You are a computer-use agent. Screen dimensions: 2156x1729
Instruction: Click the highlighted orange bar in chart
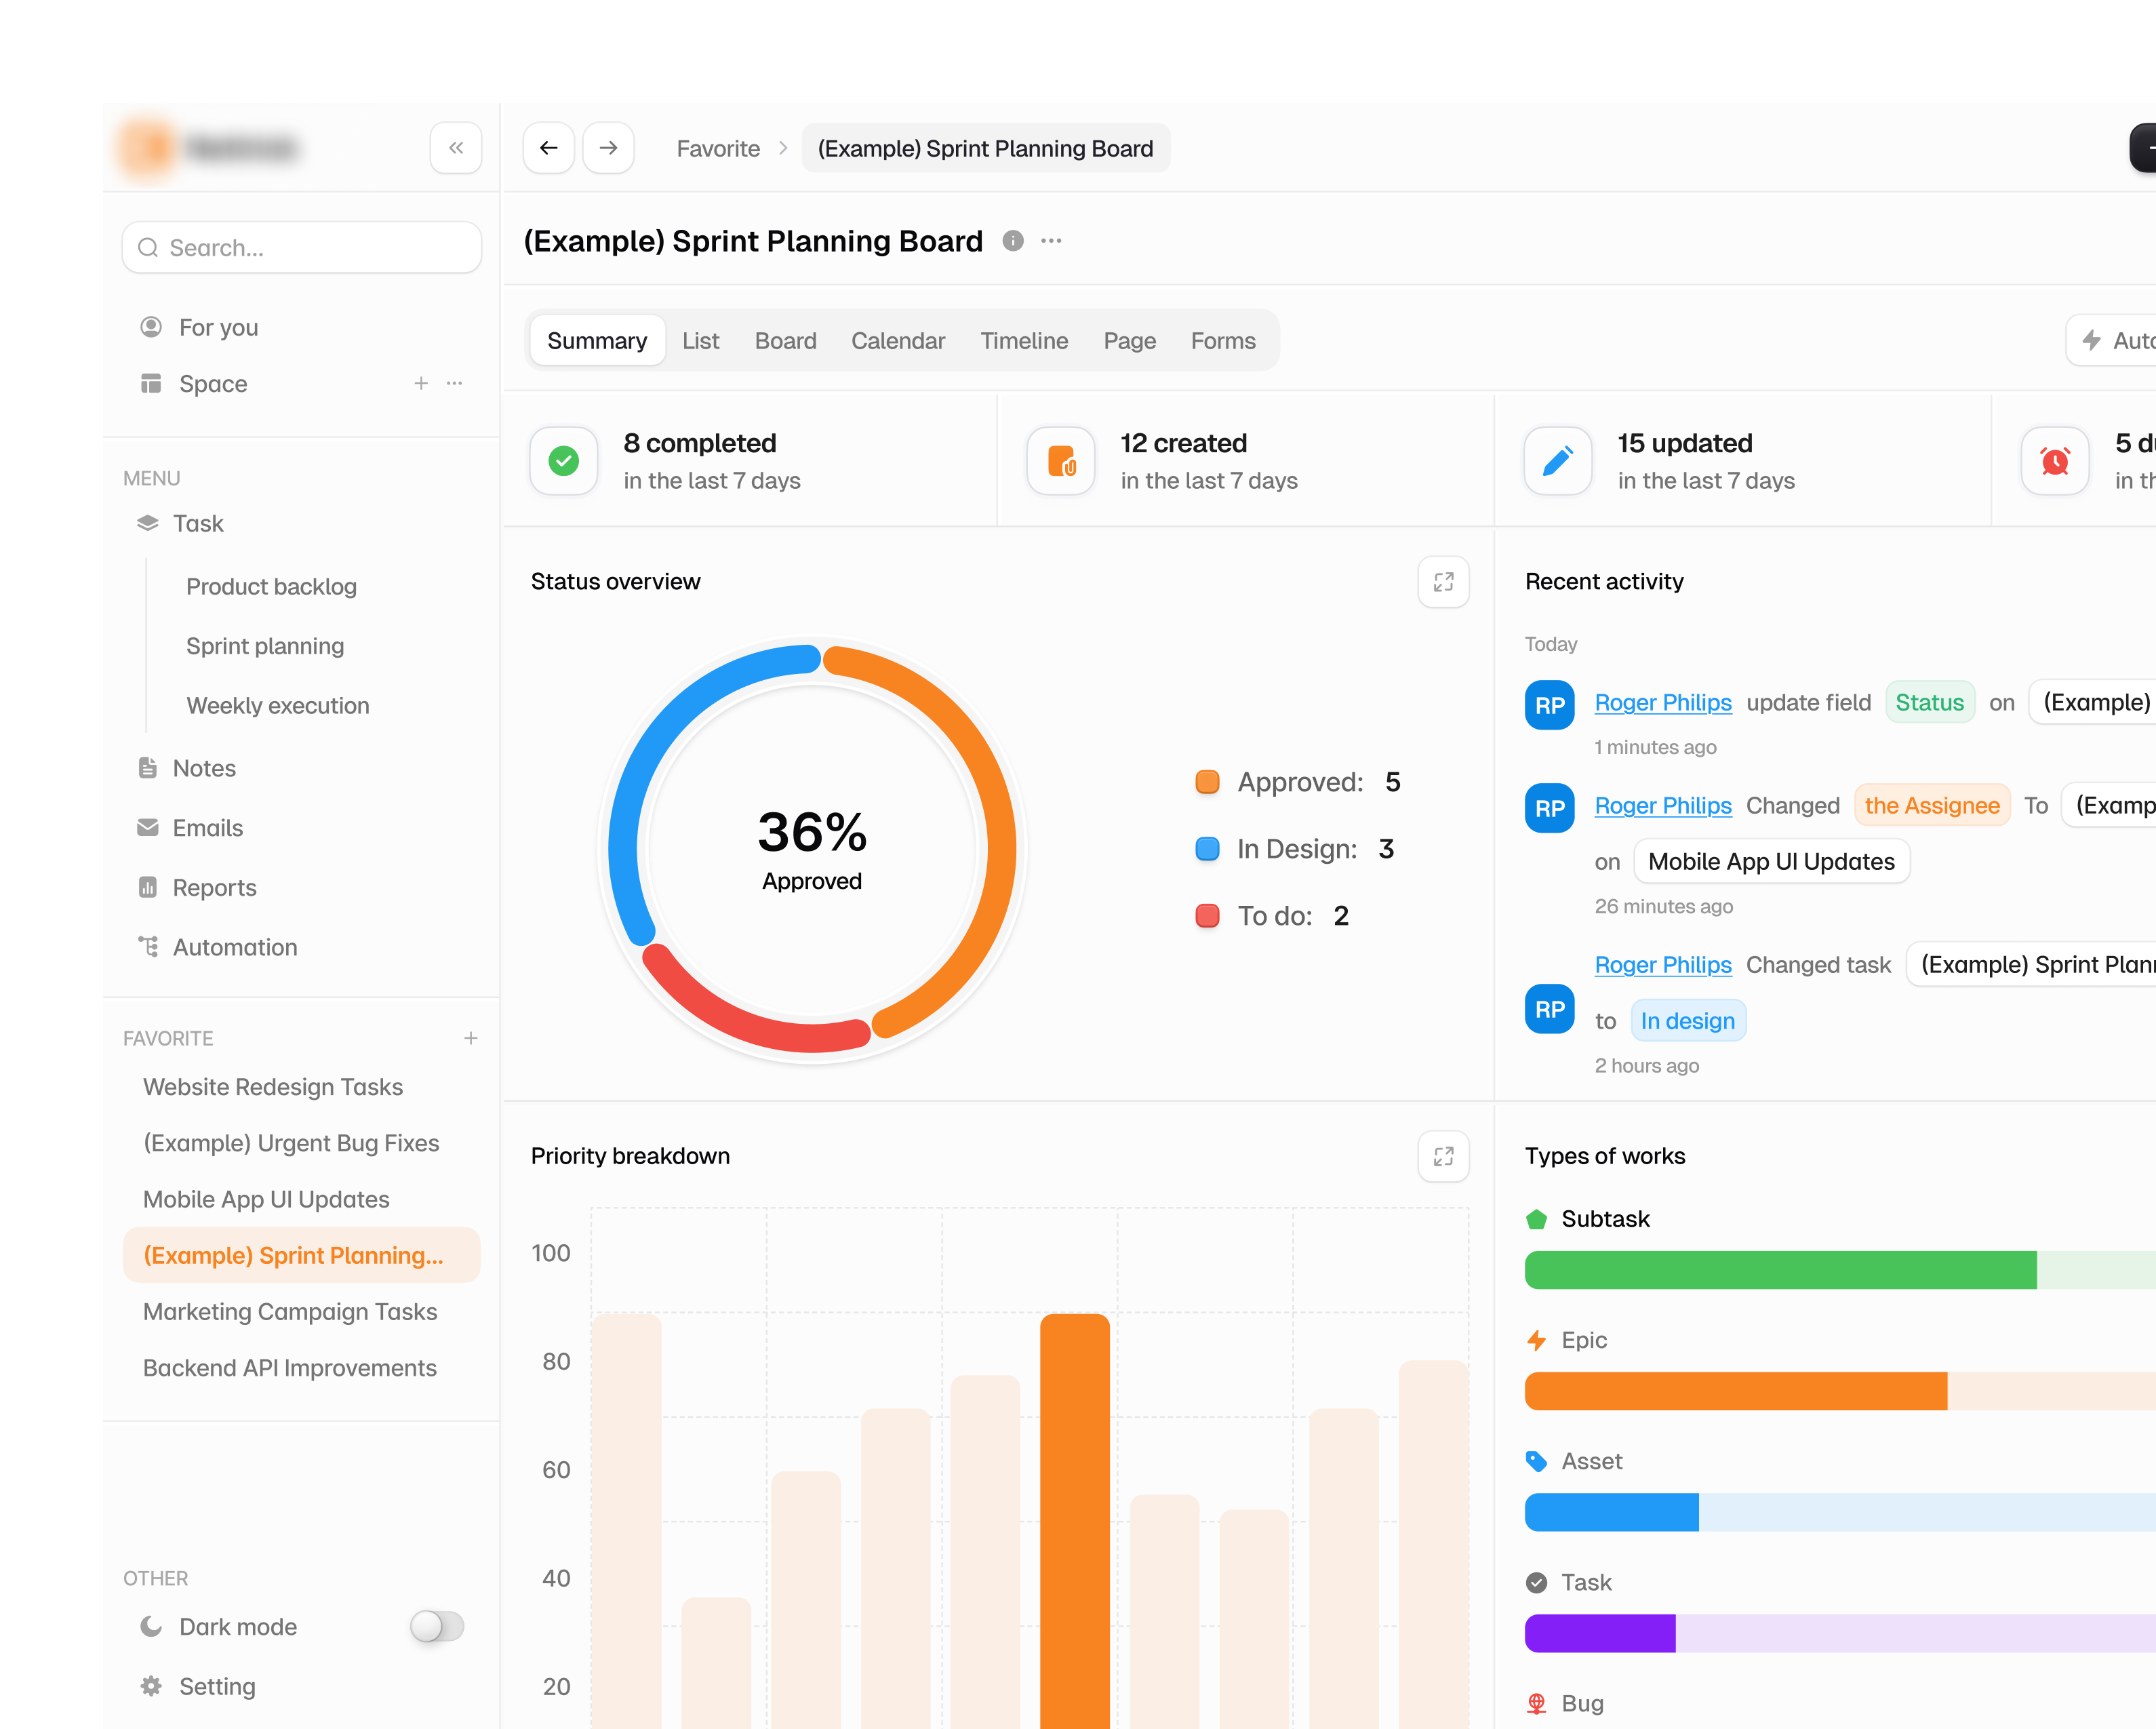pyautogui.click(x=1075, y=1520)
